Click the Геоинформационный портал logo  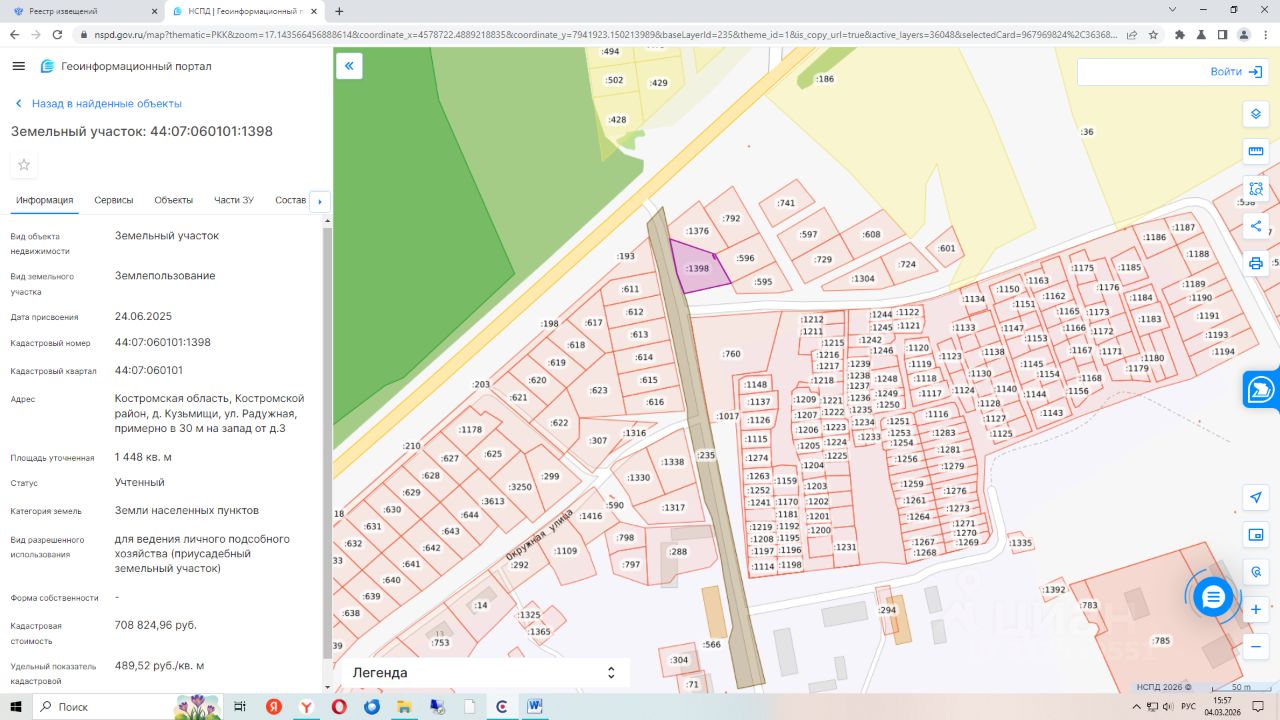(x=126, y=66)
